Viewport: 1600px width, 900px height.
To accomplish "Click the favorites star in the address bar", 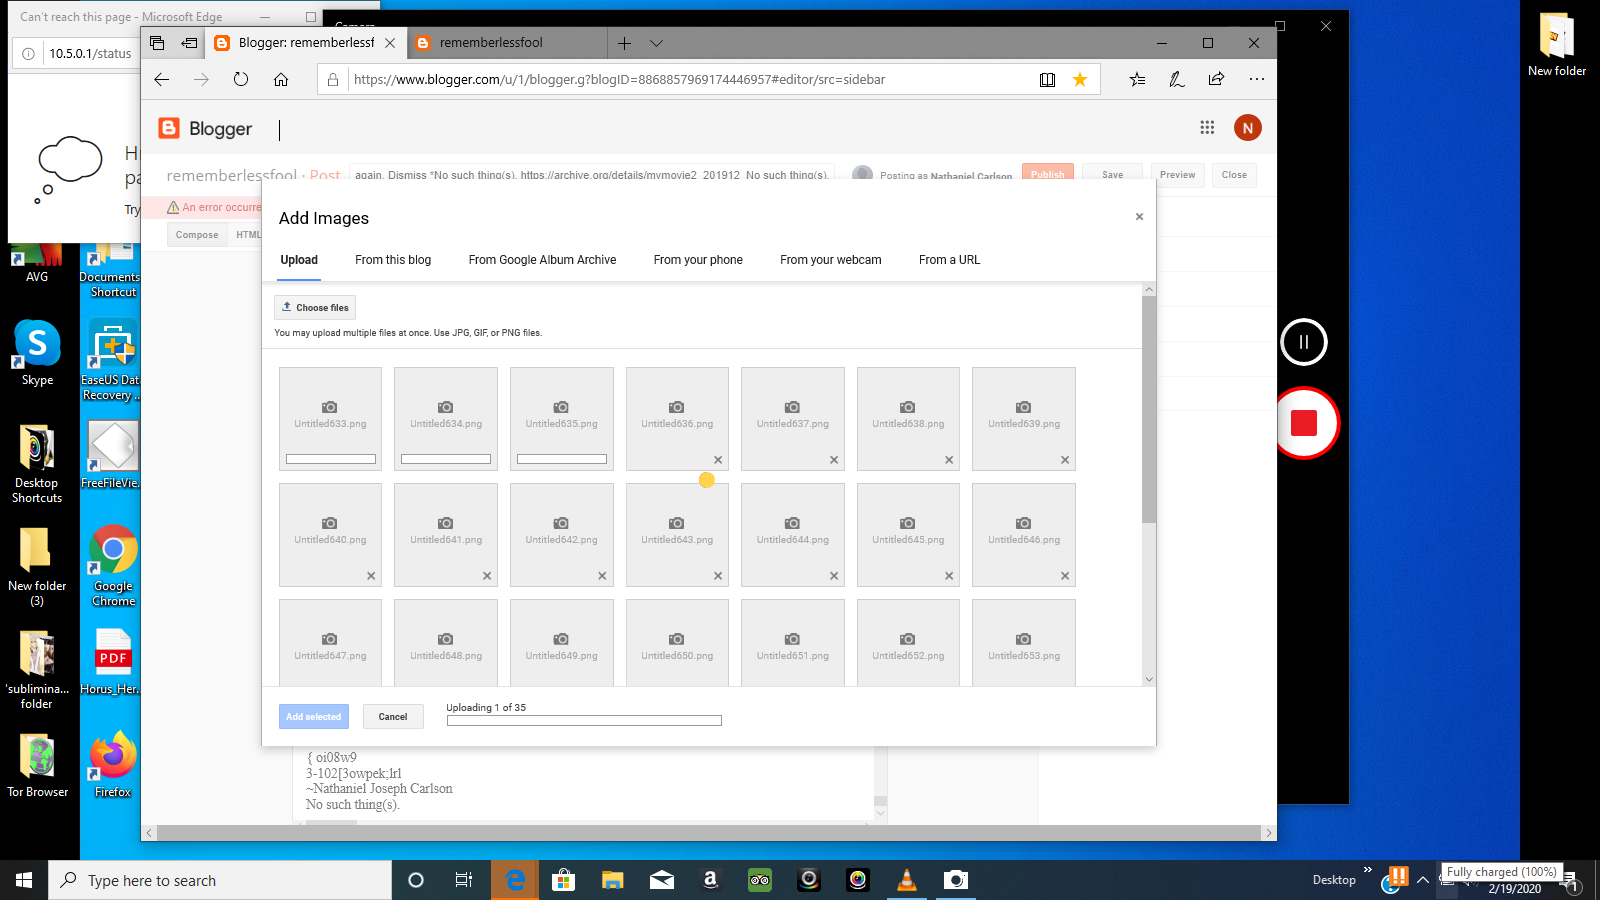I will pyautogui.click(x=1080, y=79).
